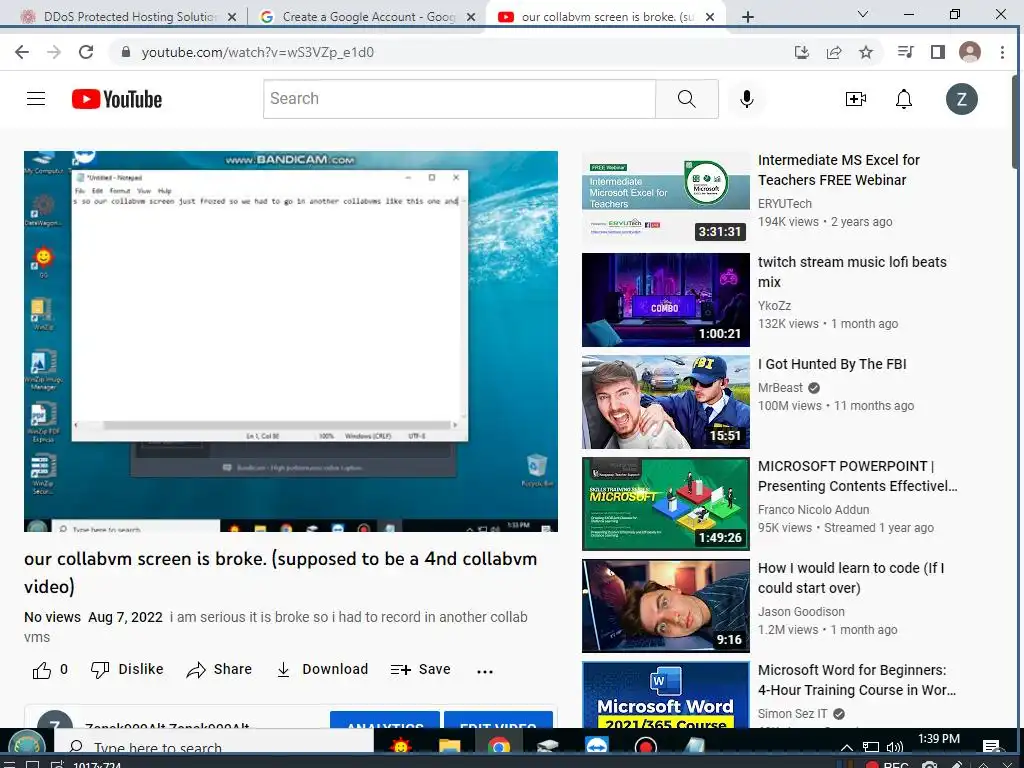Click the Dislike button

[127, 669]
